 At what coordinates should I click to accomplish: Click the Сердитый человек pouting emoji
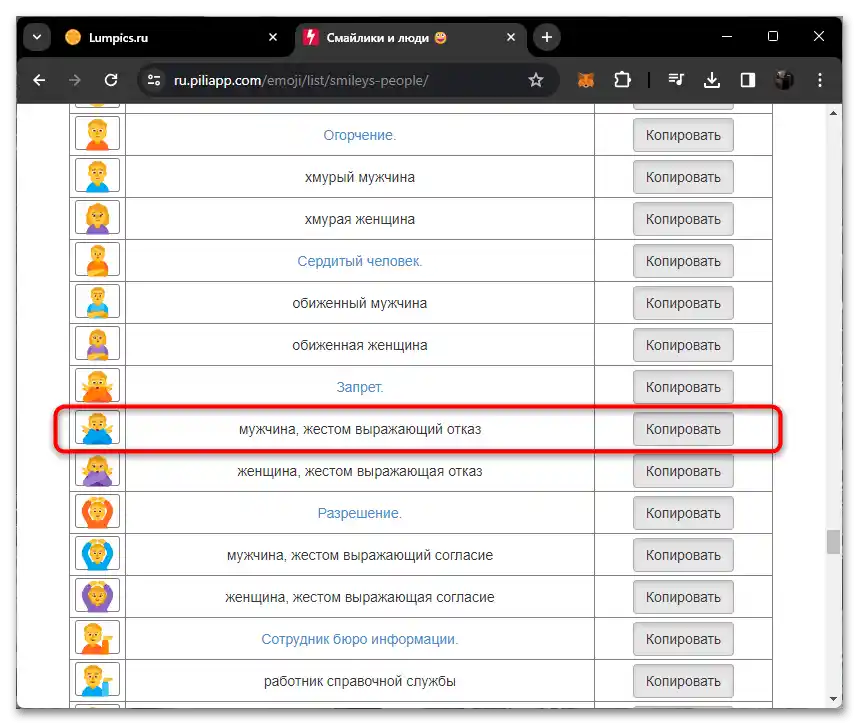[x=98, y=260]
